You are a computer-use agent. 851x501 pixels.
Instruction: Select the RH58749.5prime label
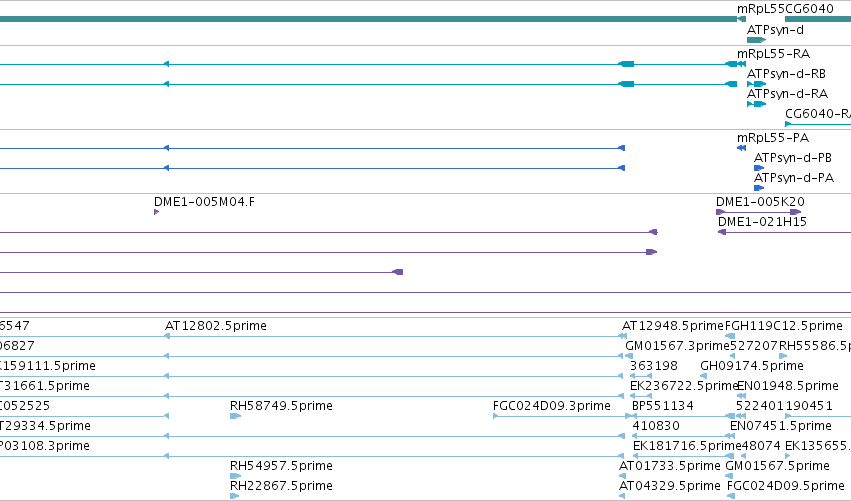[x=281, y=406]
